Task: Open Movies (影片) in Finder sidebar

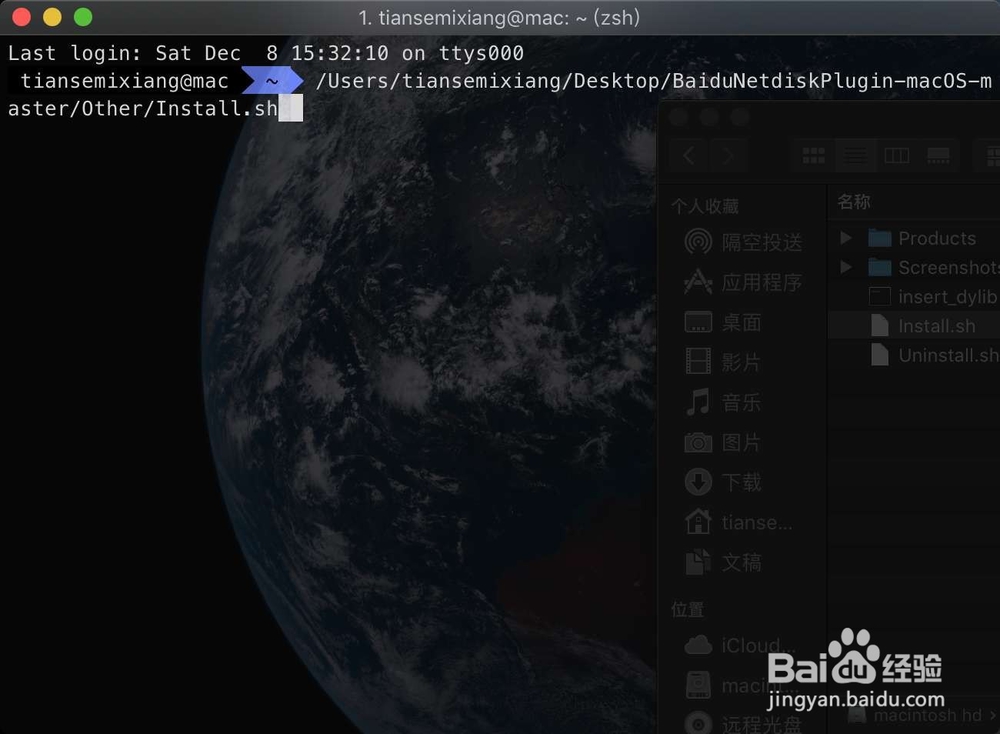Action: point(723,362)
